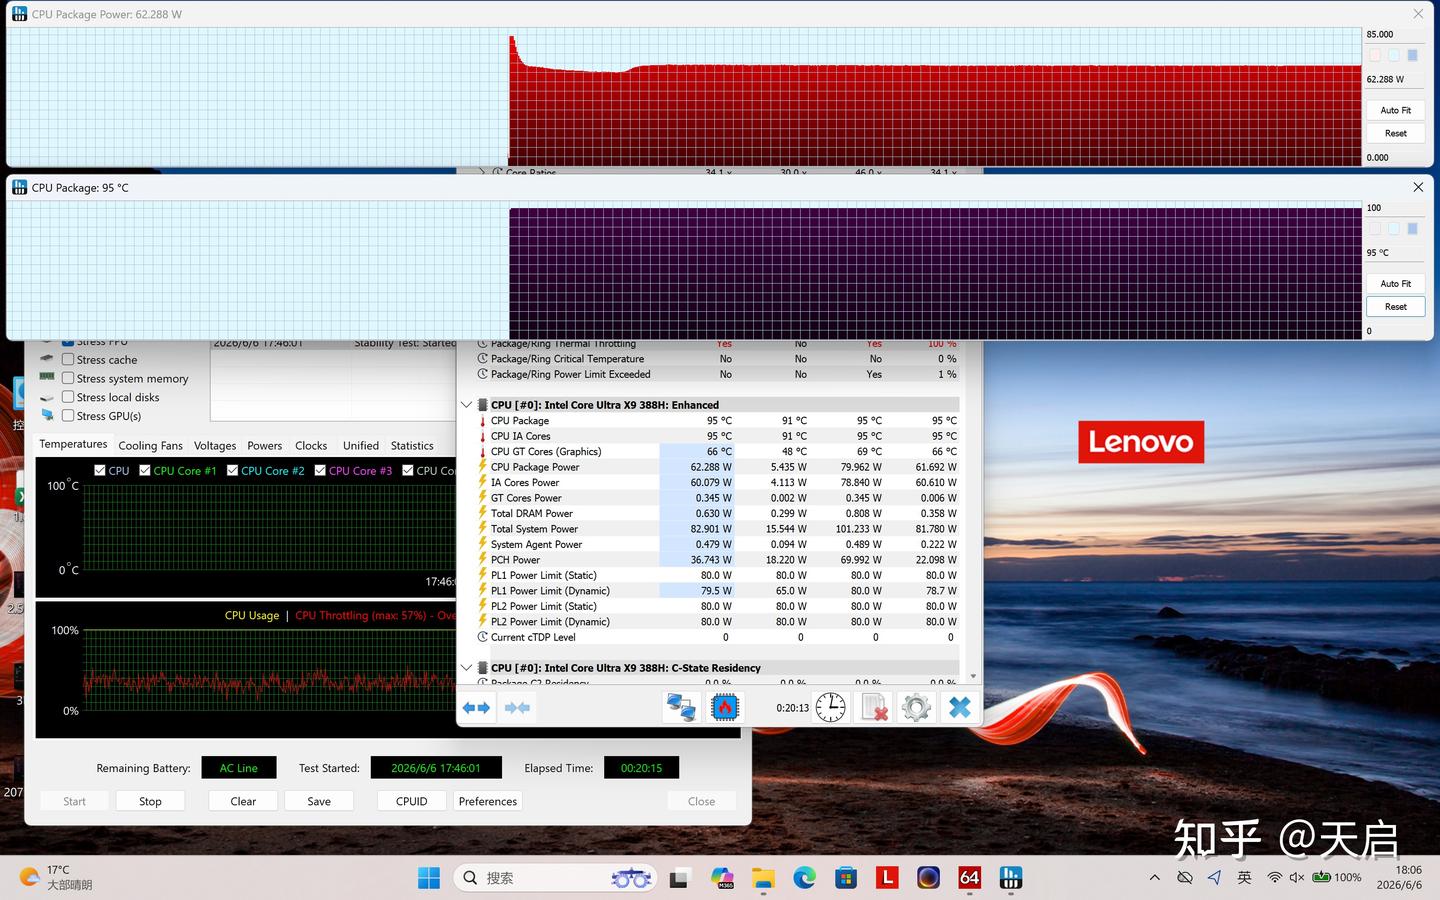Click muted speaker volume tray icon

(1297, 878)
